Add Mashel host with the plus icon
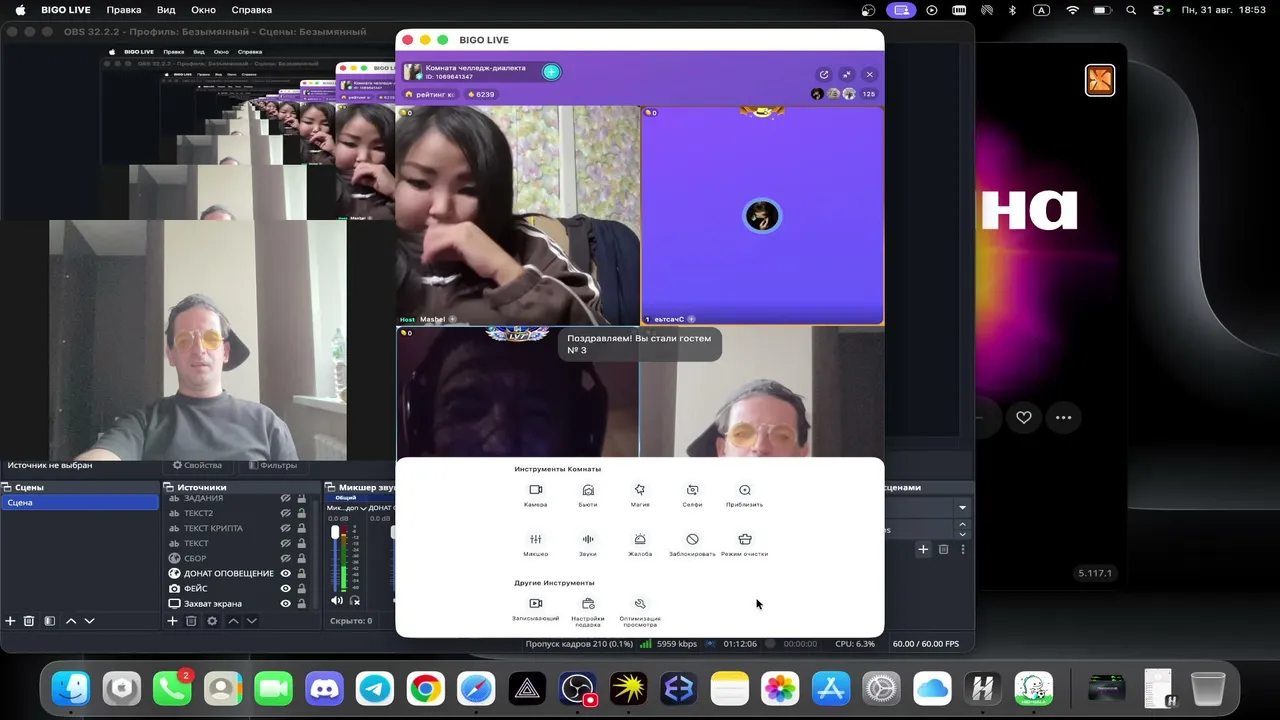 tap(453, 320)
